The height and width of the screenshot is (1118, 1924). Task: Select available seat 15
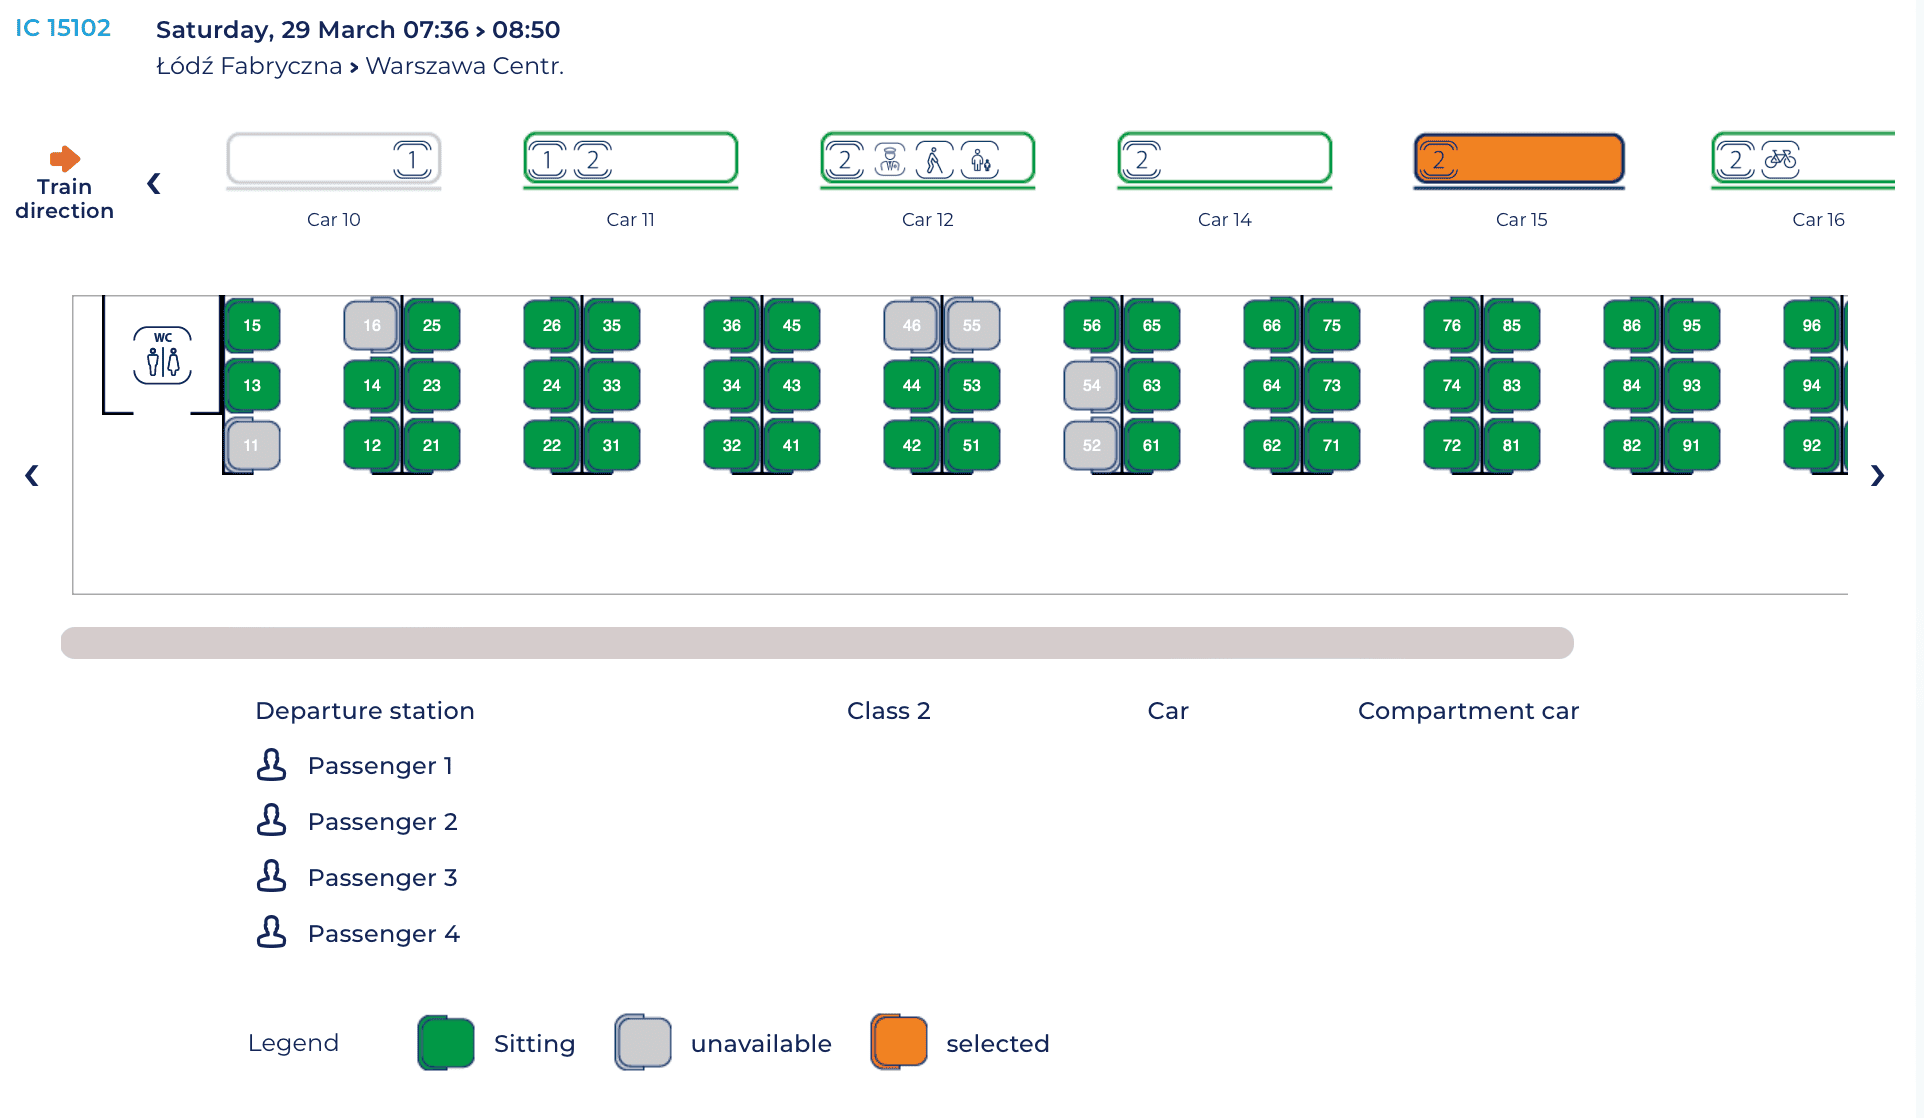[x=252, y=325]
